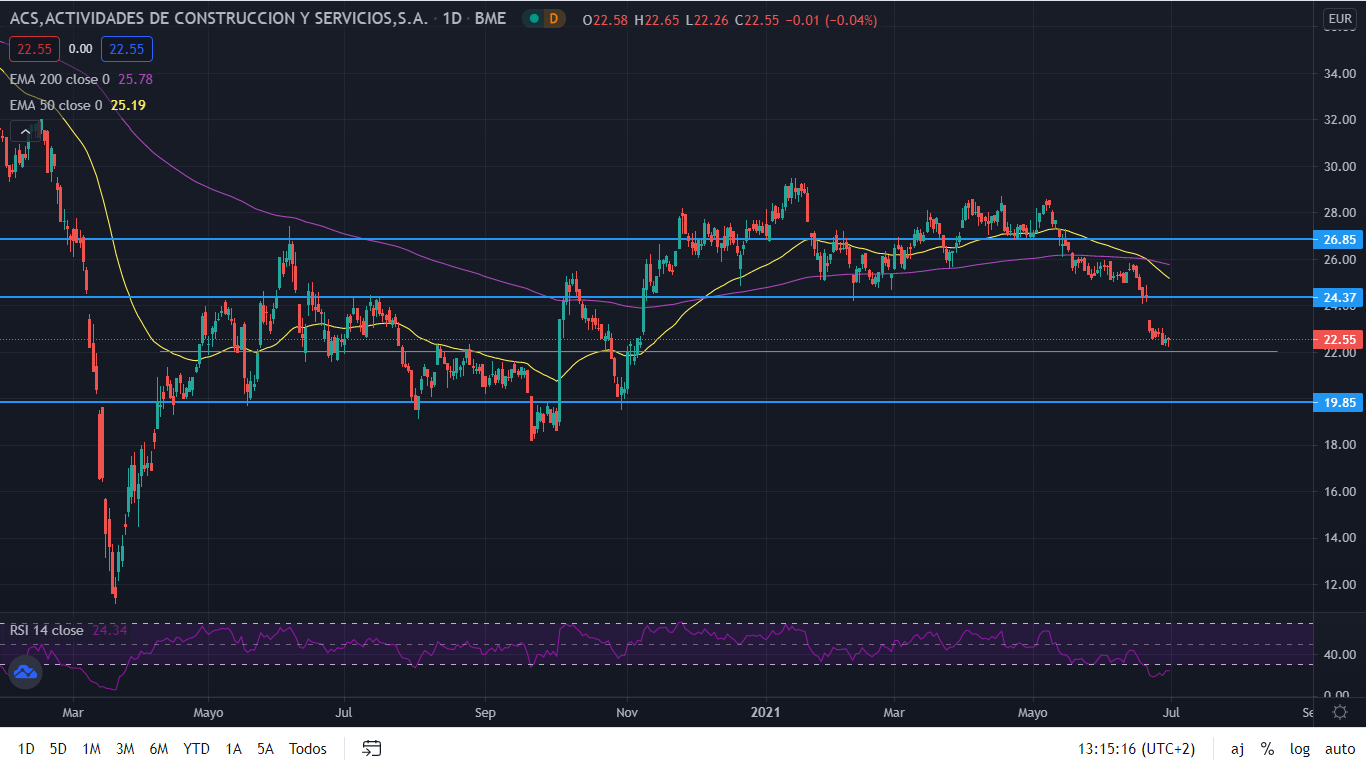Select the EMA 200 indicator legend

point(60,78)
